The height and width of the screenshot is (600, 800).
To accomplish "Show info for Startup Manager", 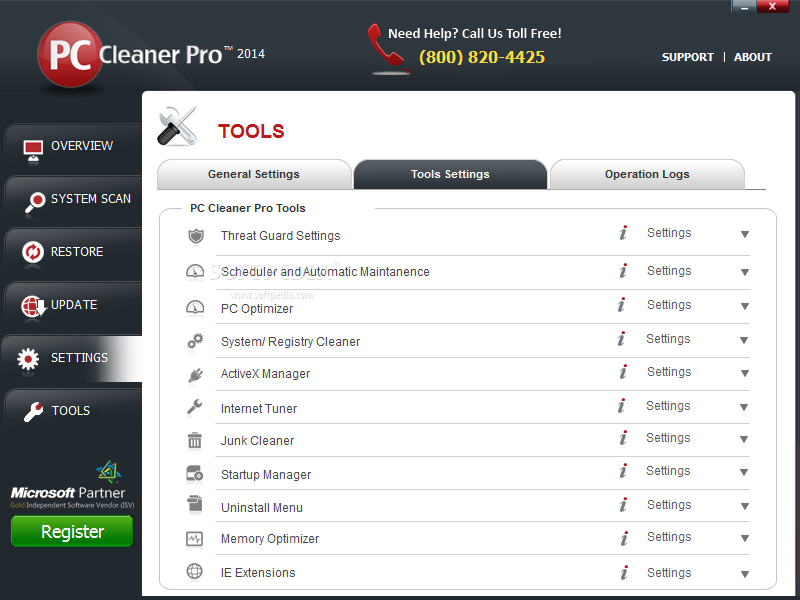I will point(623,470).
